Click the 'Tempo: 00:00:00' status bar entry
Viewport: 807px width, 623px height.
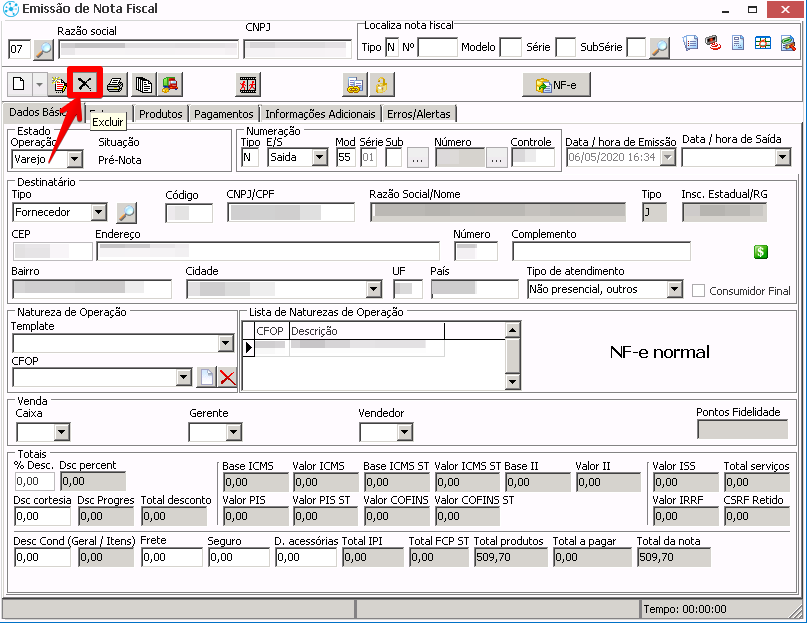(685, 609)
